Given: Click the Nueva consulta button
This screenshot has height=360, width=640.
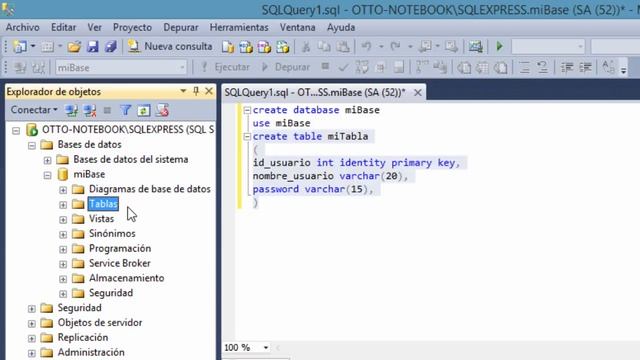Looking at the screenshot, I should [x=170, y=47].
